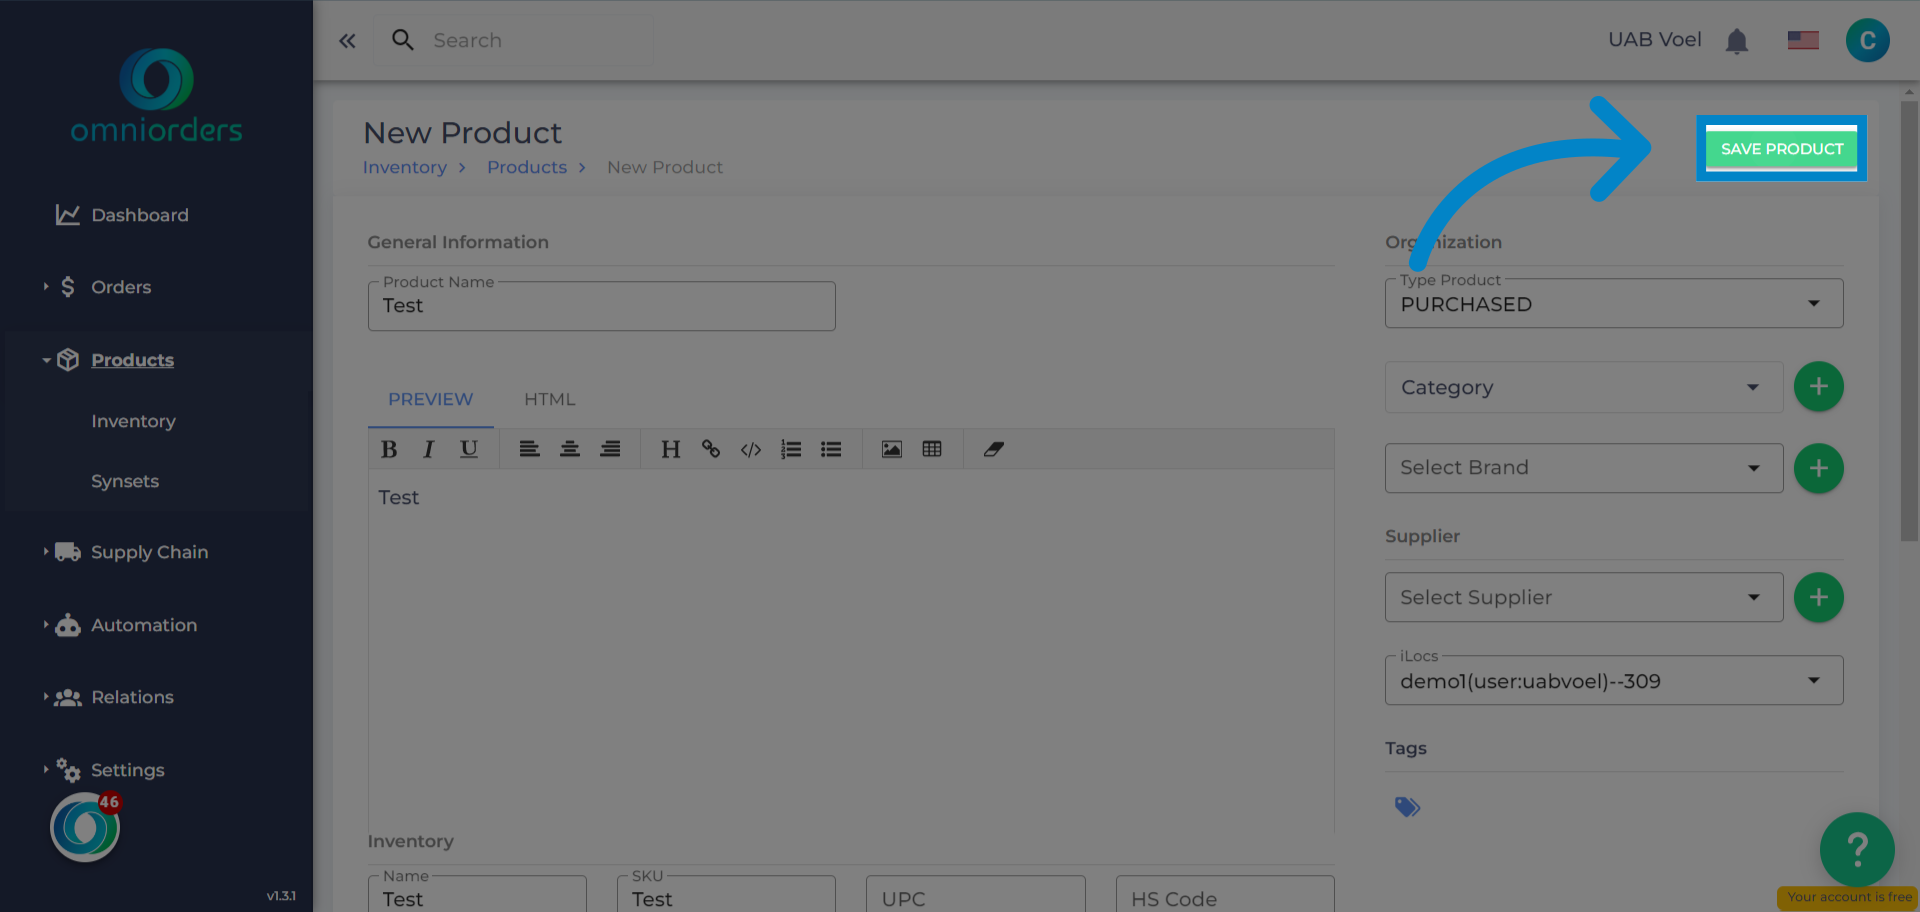Change language via US flag icon

[1803, 40]
